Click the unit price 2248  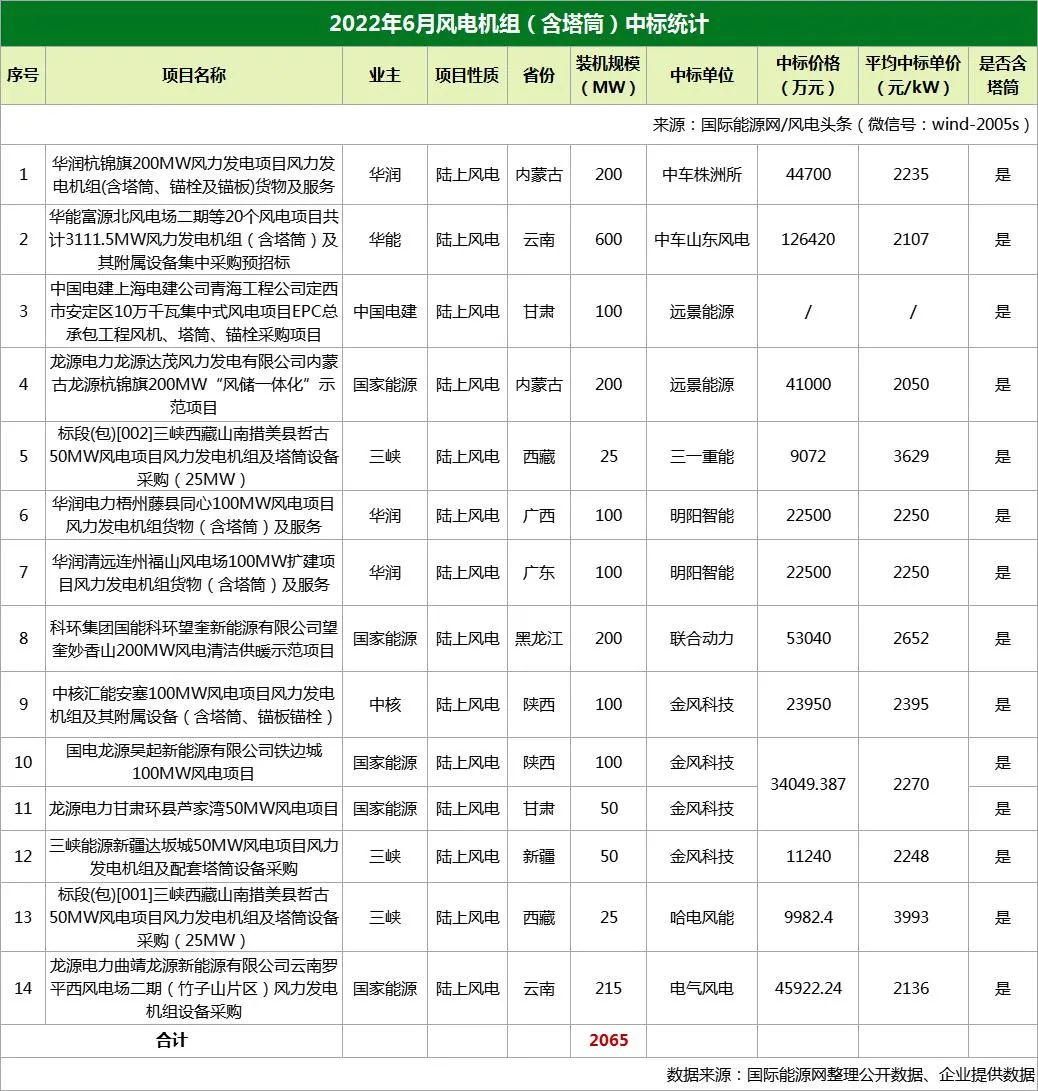[911, 857]
